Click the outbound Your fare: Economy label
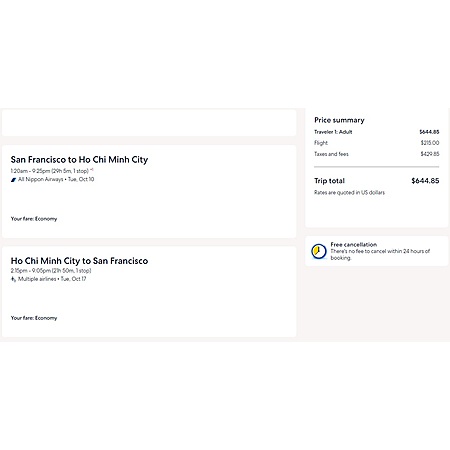 (34, 219)
